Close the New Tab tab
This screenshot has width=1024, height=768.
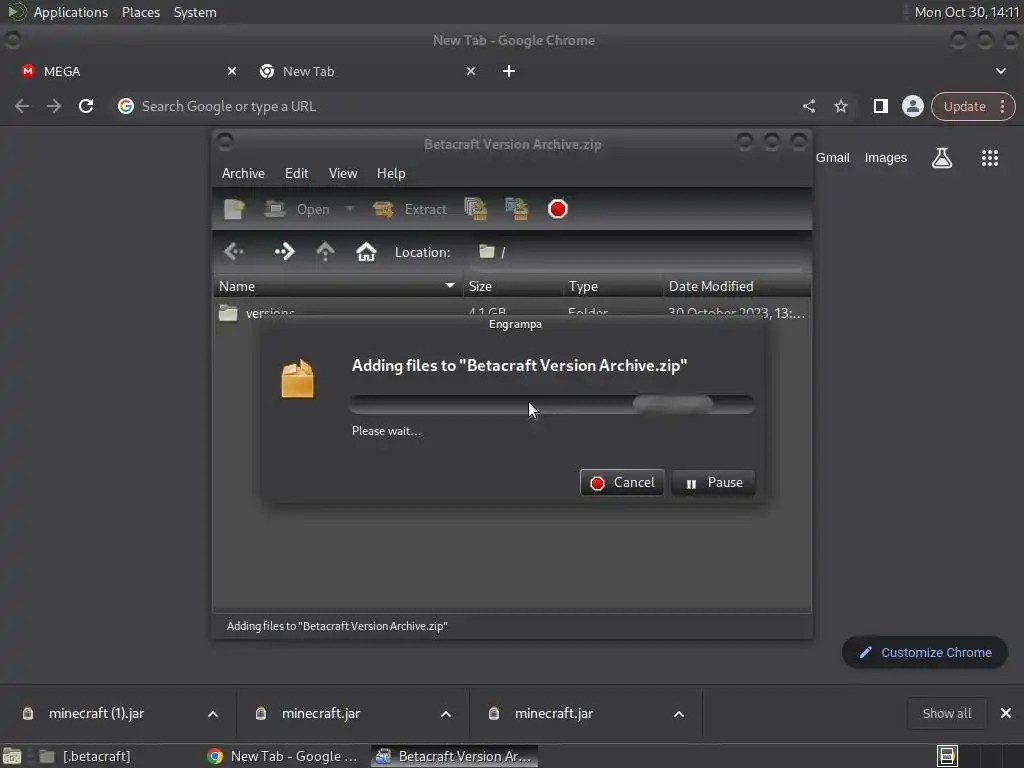[x=471, y=71]
